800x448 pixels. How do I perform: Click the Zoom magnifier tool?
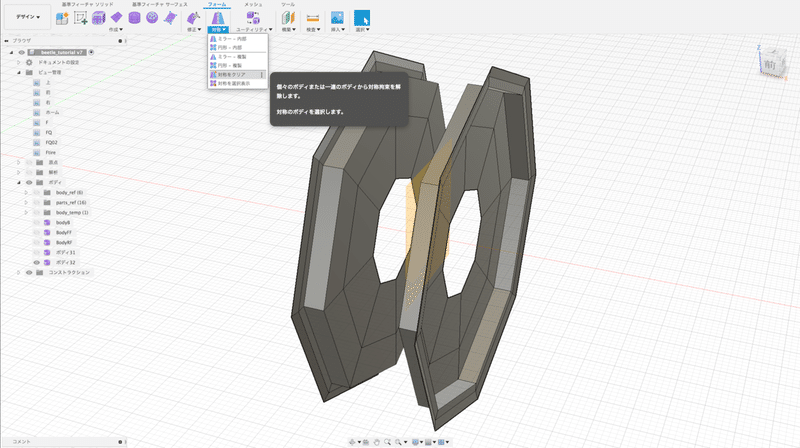coord(387,442)
